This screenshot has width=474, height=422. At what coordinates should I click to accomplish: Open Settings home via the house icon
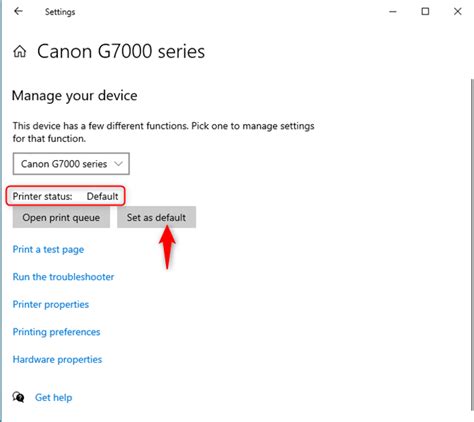(x=20, y=52)
